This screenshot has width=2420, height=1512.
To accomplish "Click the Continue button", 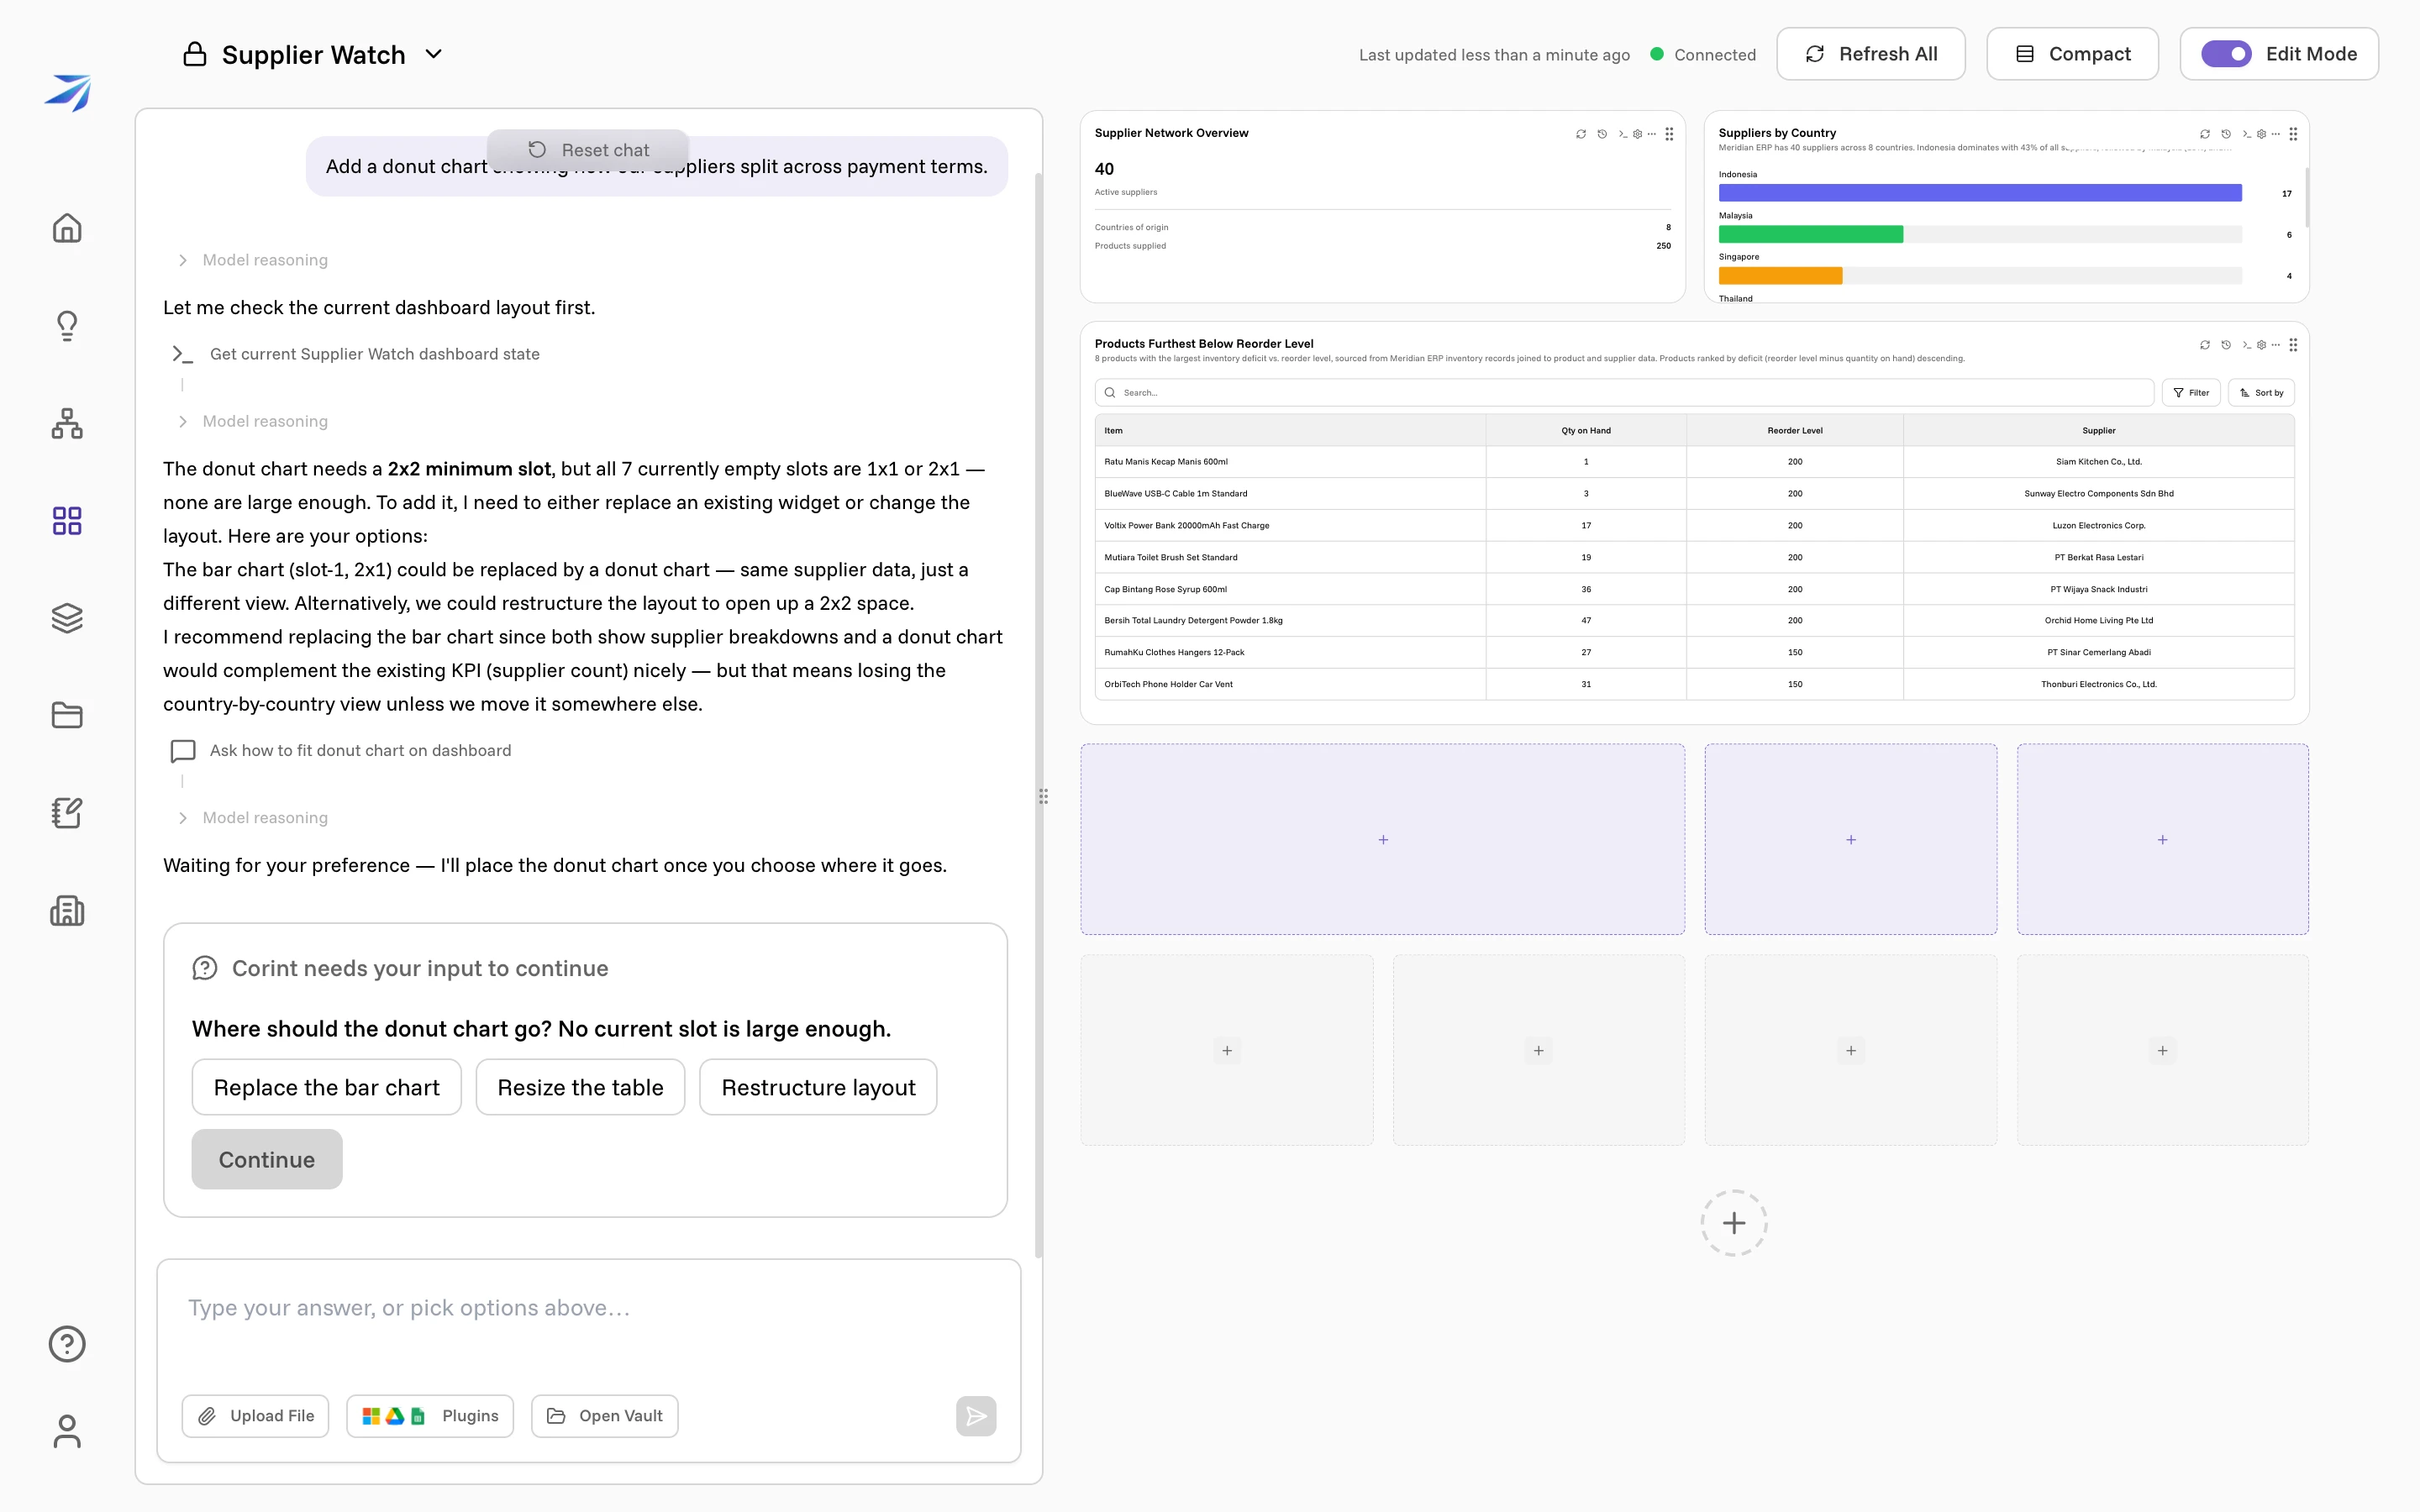I will point(267,1159).
